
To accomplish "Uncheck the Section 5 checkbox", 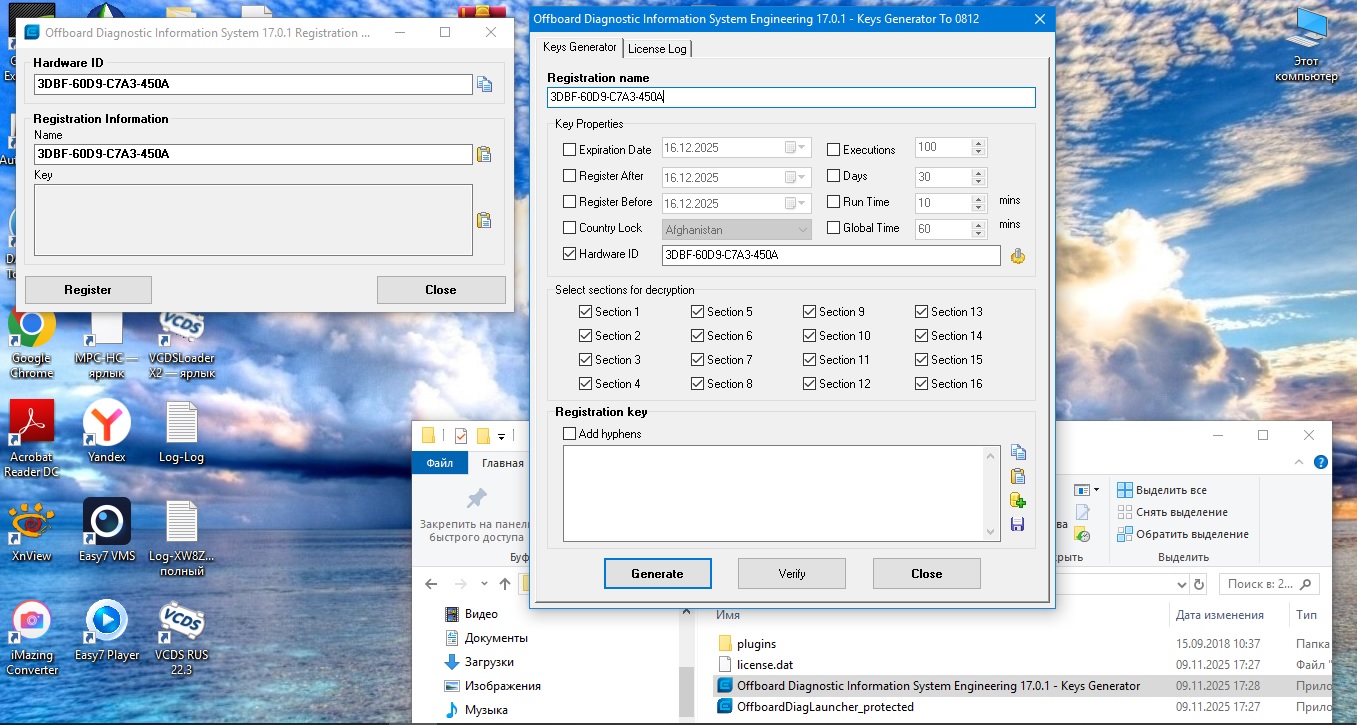I will (x=698, y=312).
